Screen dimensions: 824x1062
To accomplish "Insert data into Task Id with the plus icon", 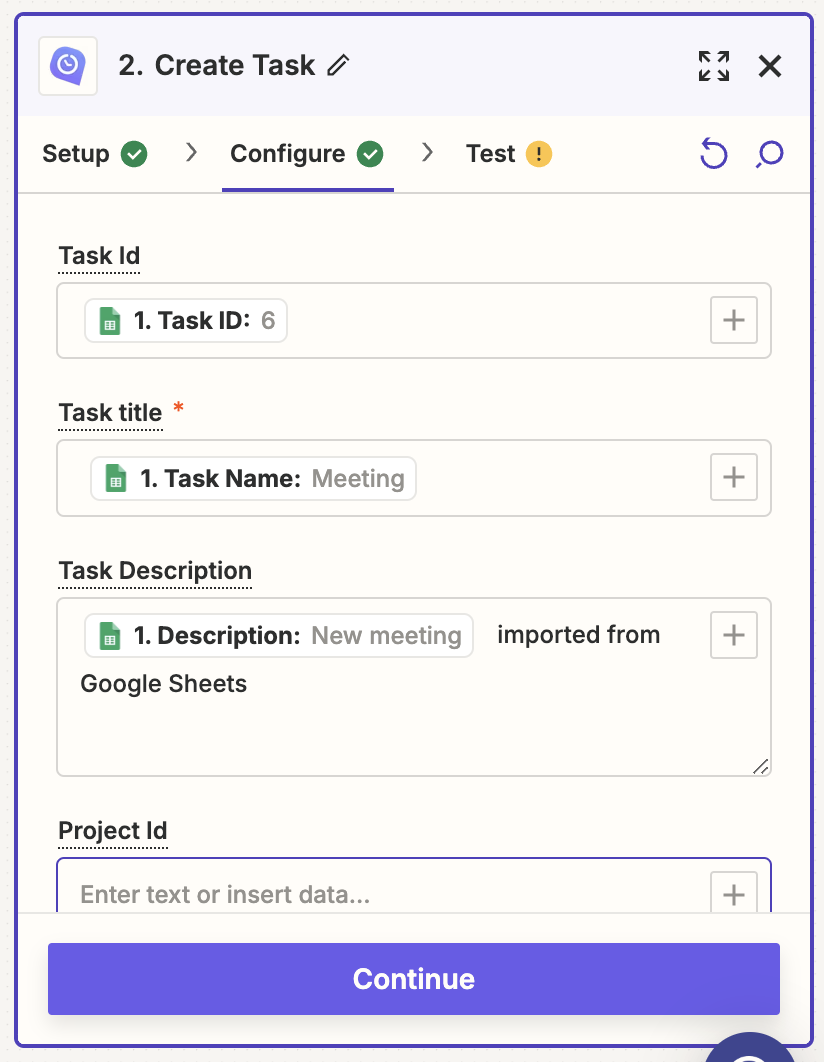I will pos(734,320).
